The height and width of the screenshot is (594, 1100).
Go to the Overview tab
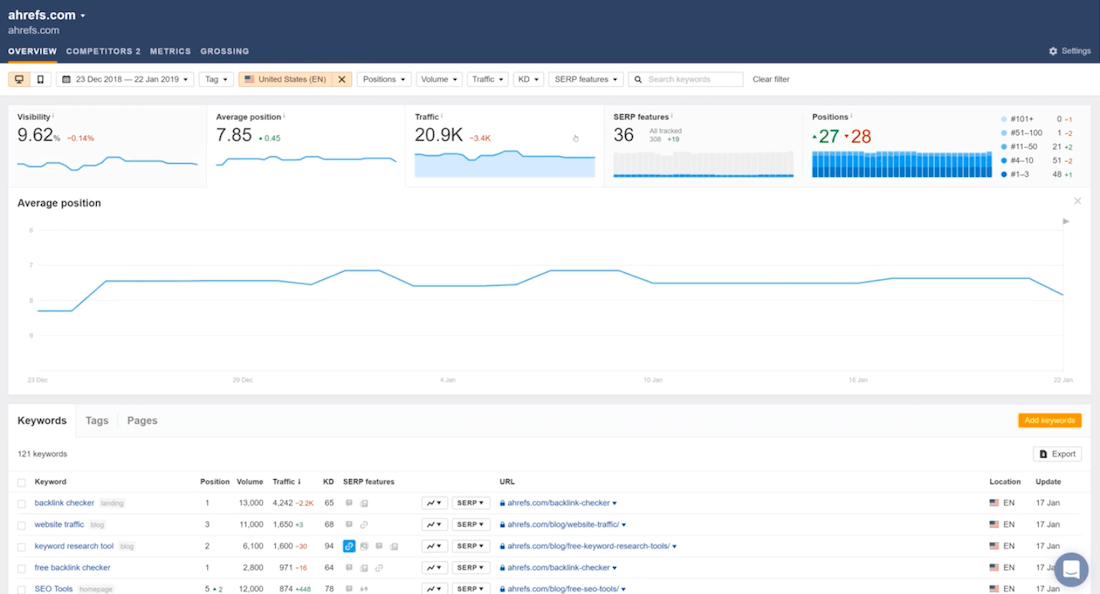pos(32,51)
